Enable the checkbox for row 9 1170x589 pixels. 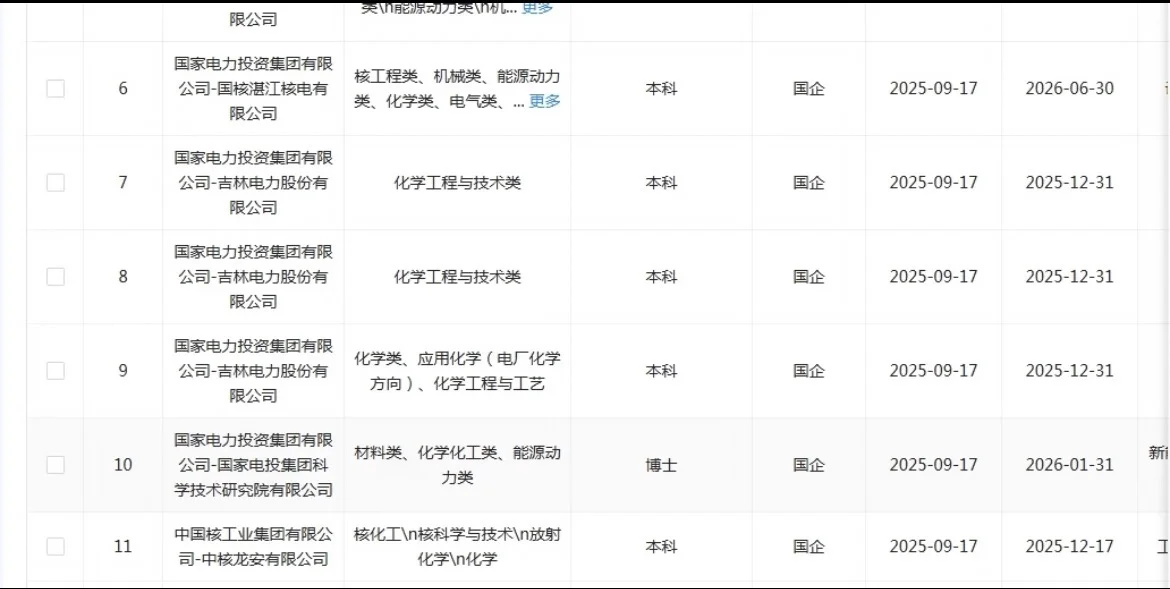point(55,370)
